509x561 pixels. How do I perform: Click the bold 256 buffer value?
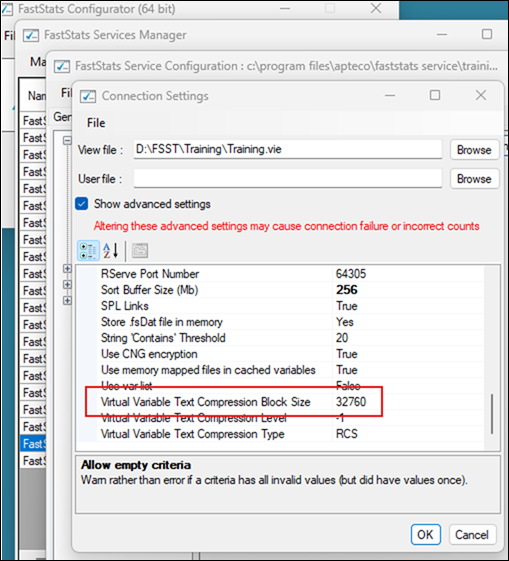(347, 290)
